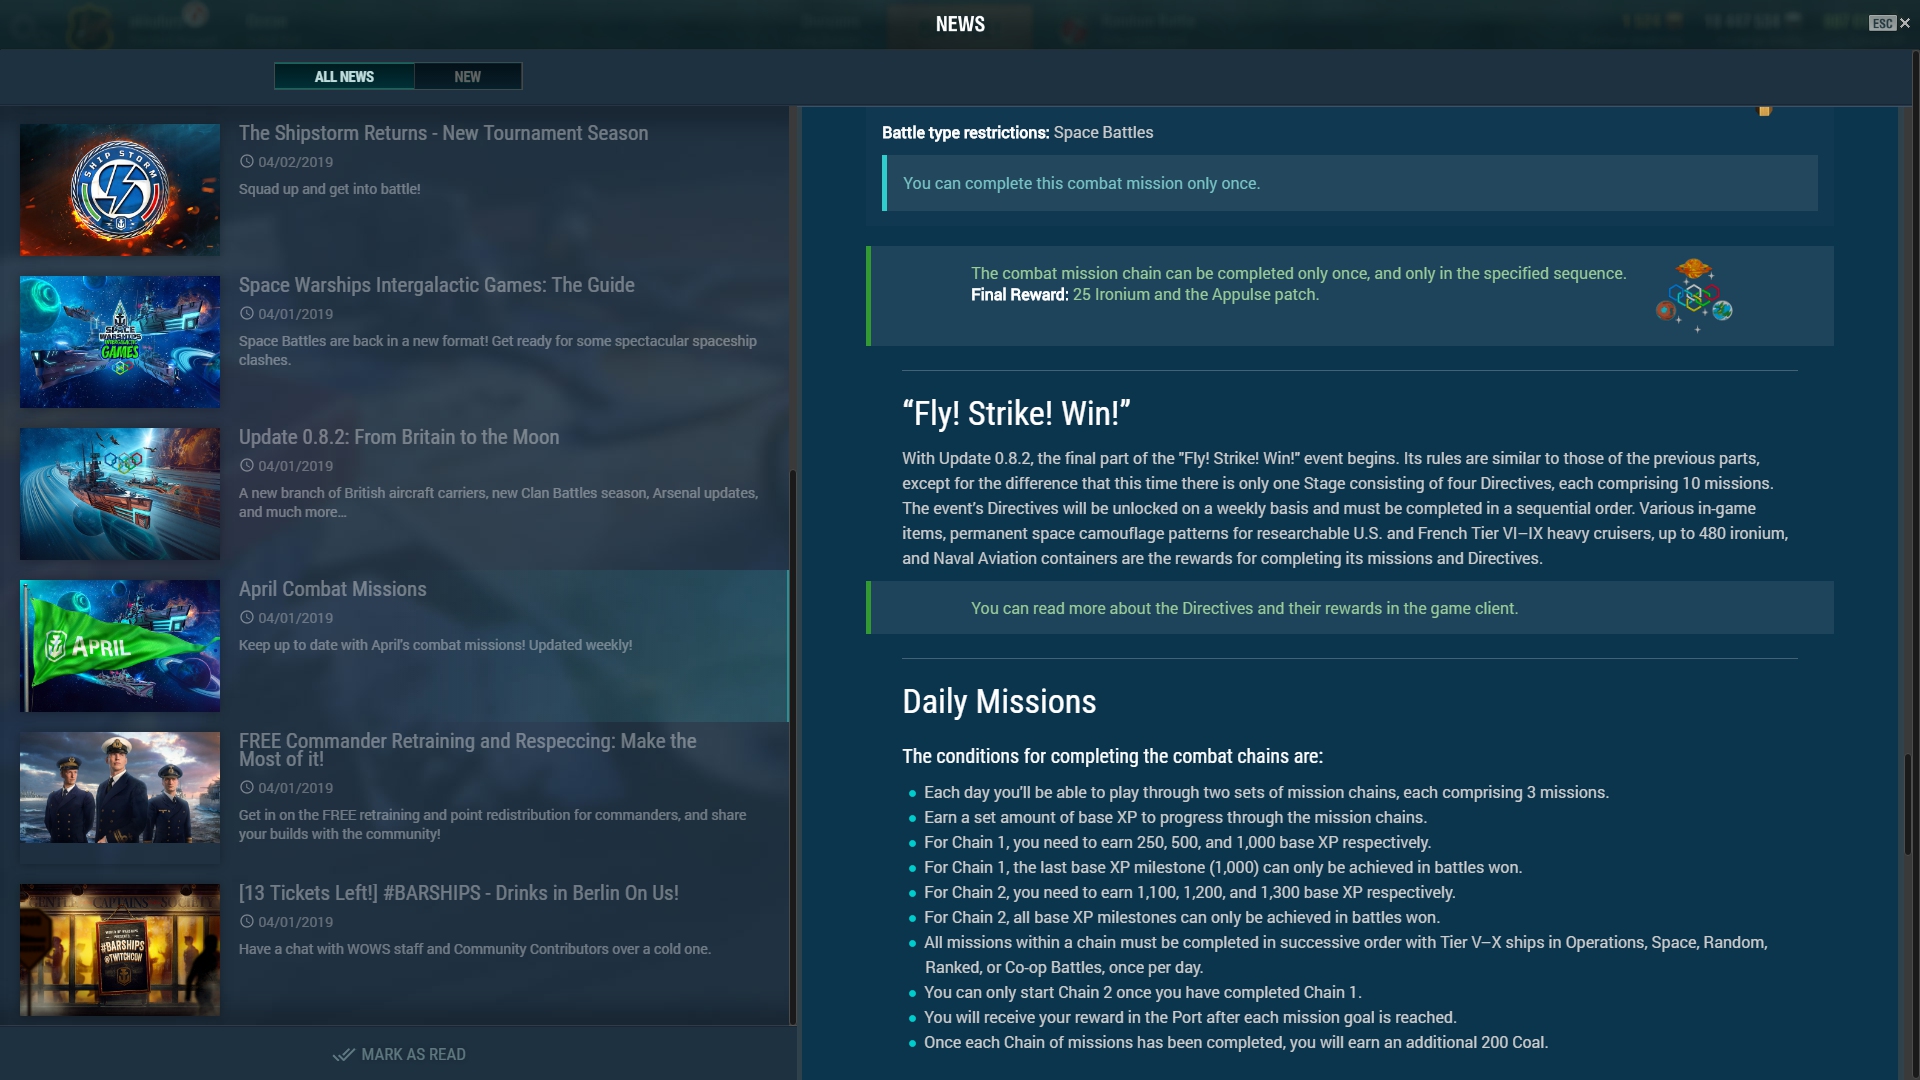This screenshot has width=1920, height=1080.
Task: Click the clock icon on Space Warships entry
Action: [246, 313]
